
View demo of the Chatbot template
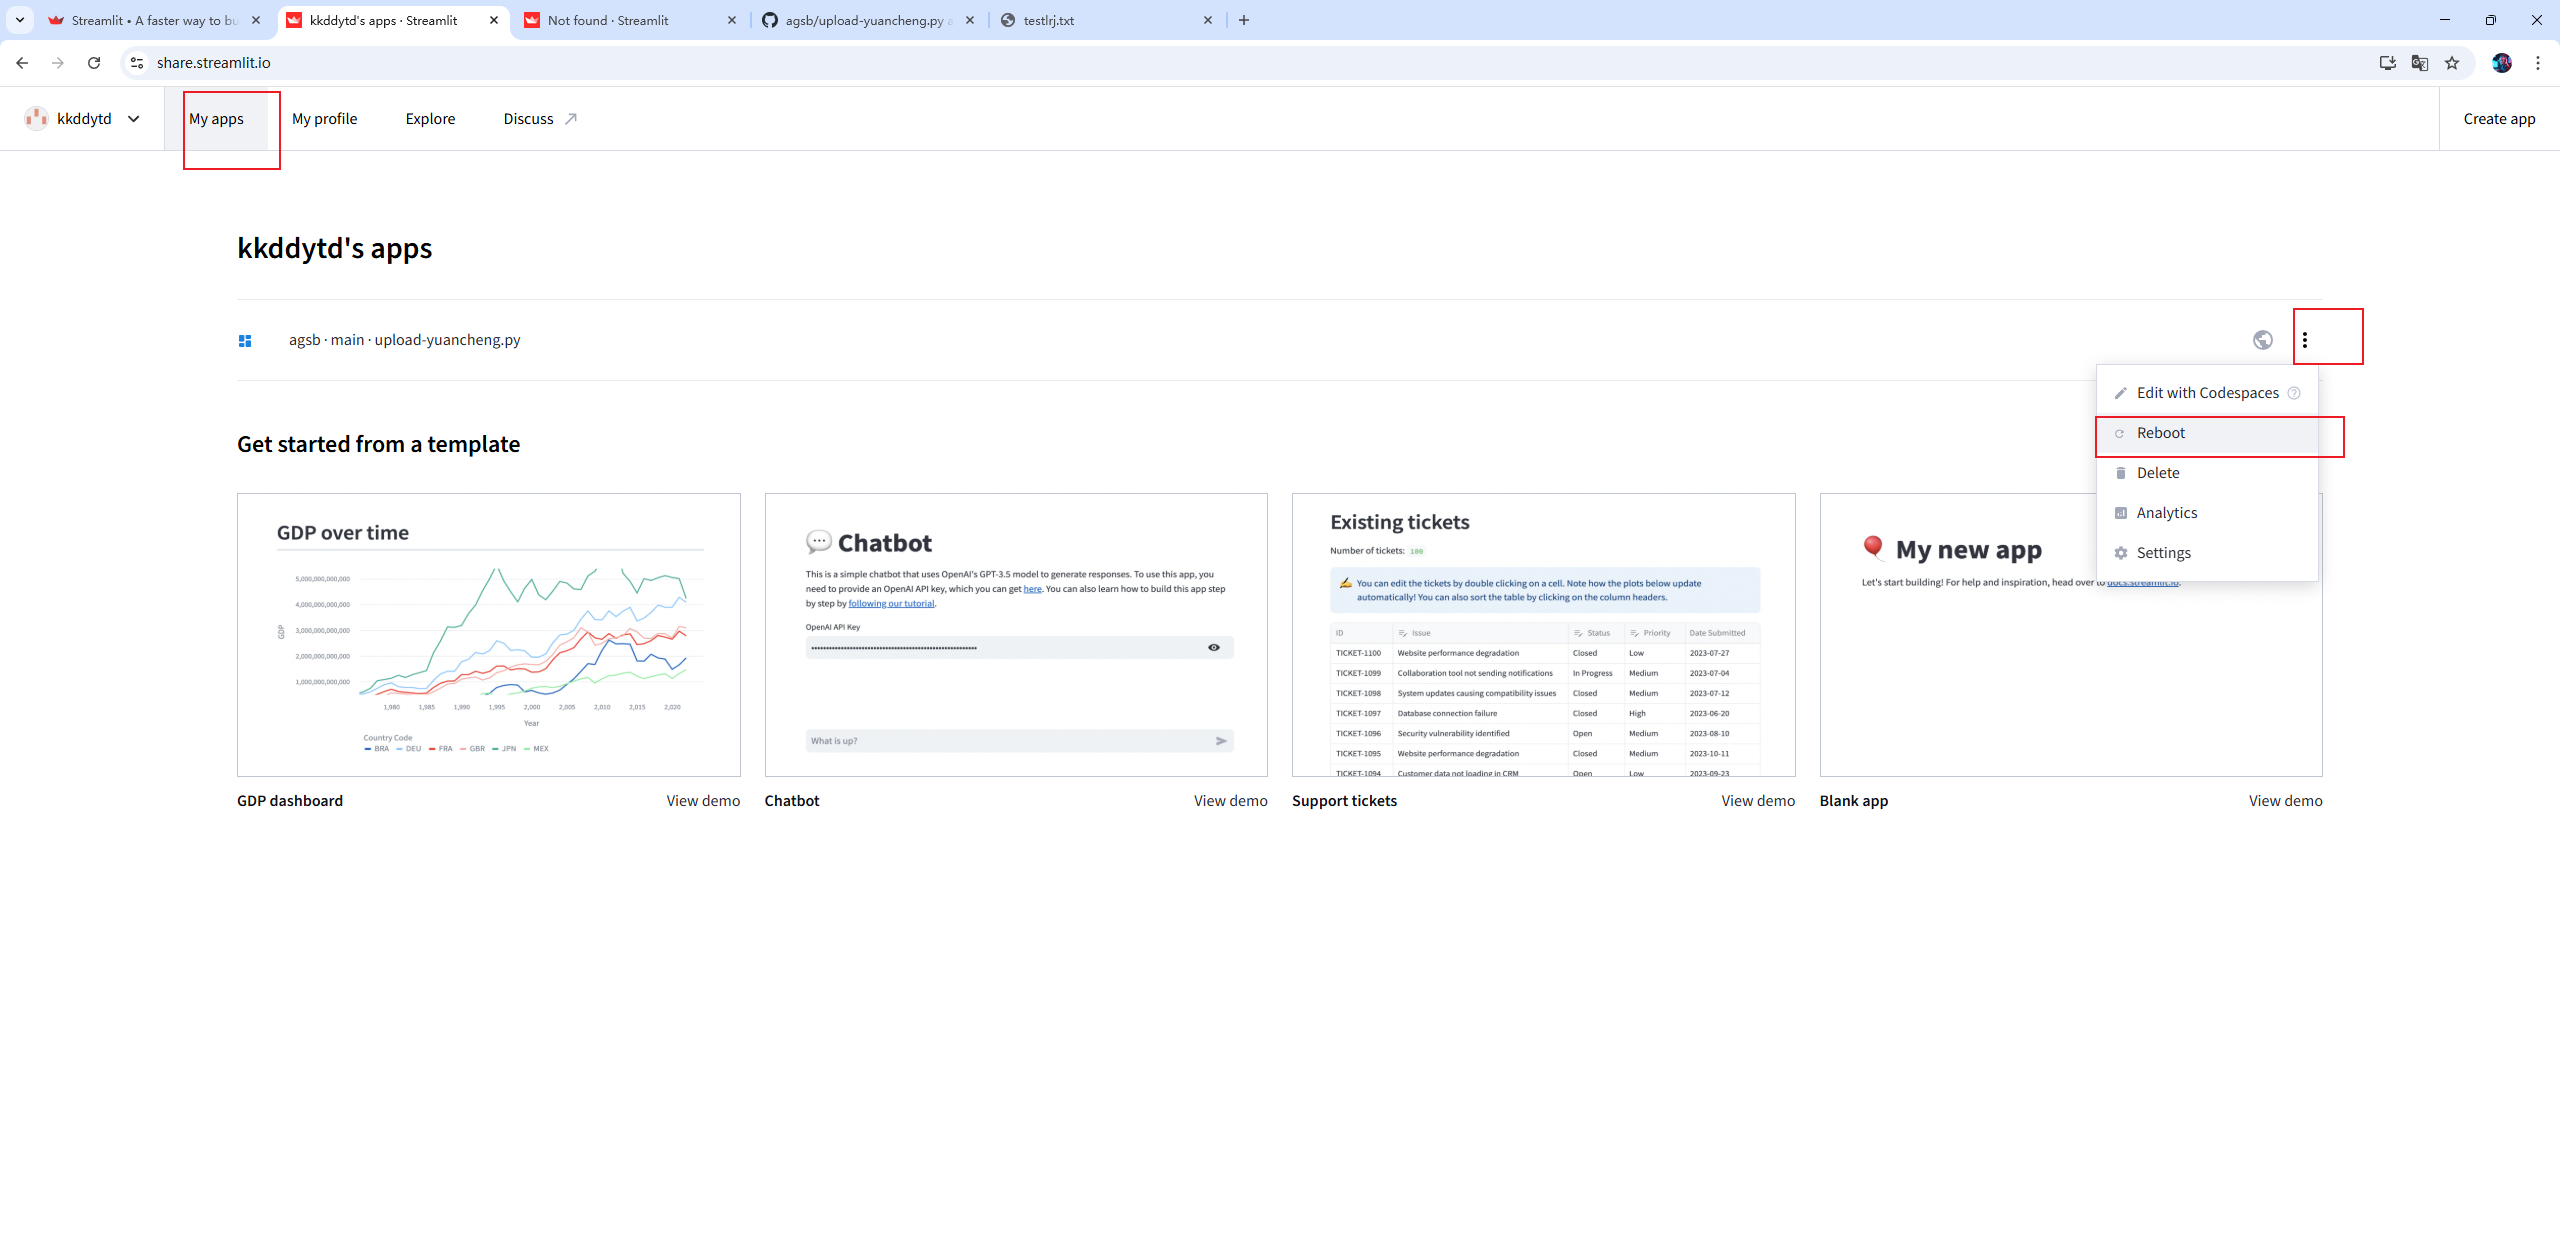click(1231, 801)
